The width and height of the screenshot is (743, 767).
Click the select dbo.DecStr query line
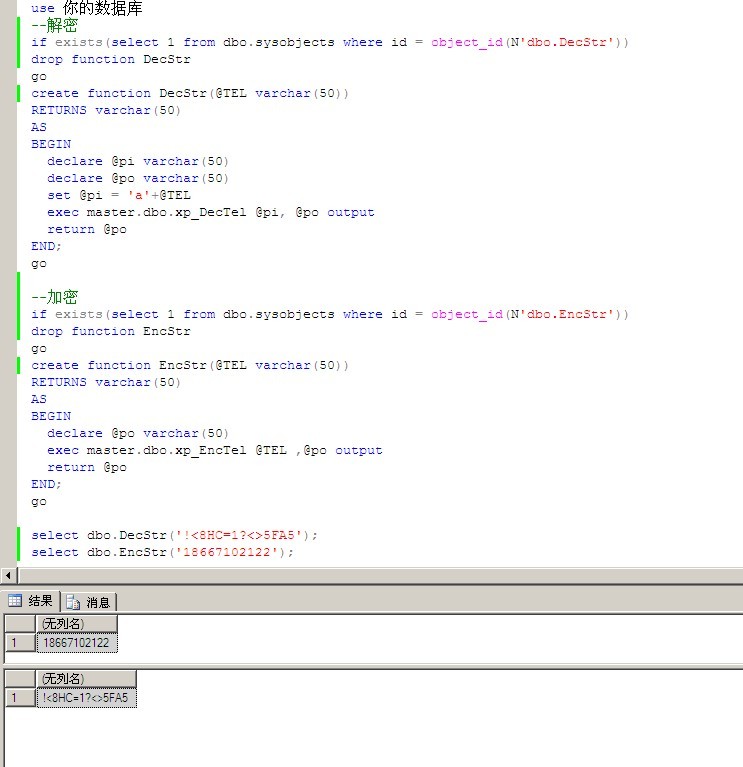pyautogui.click(x=175, y=535)
